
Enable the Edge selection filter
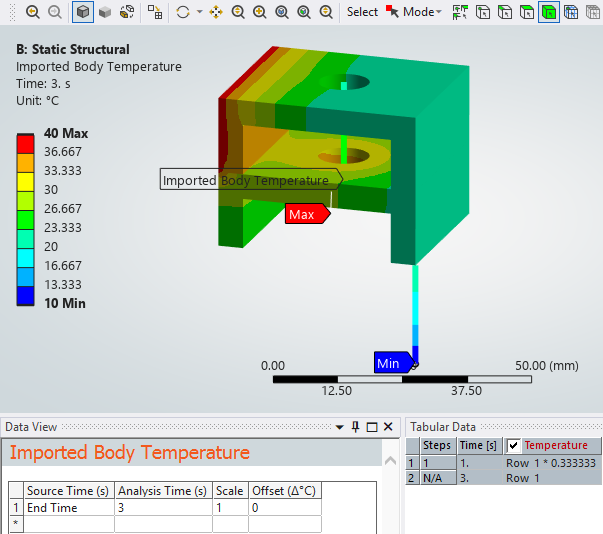505,12
